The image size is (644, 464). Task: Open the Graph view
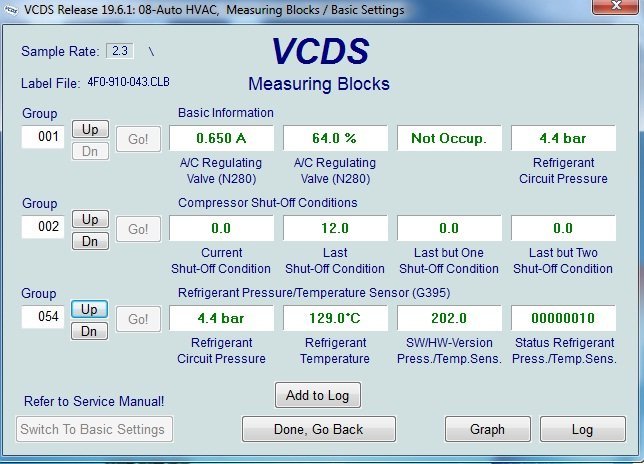487,429
